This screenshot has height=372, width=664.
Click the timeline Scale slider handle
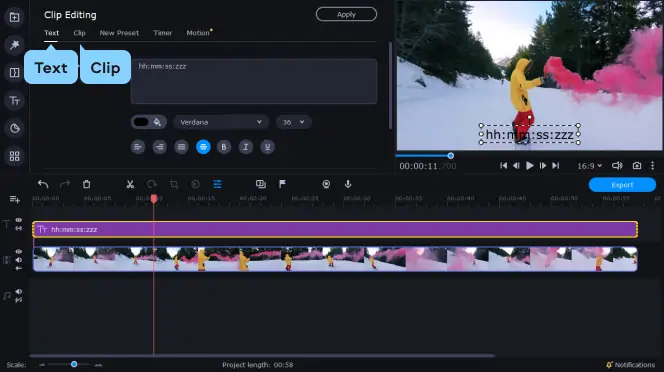click(x=74, y=364)
